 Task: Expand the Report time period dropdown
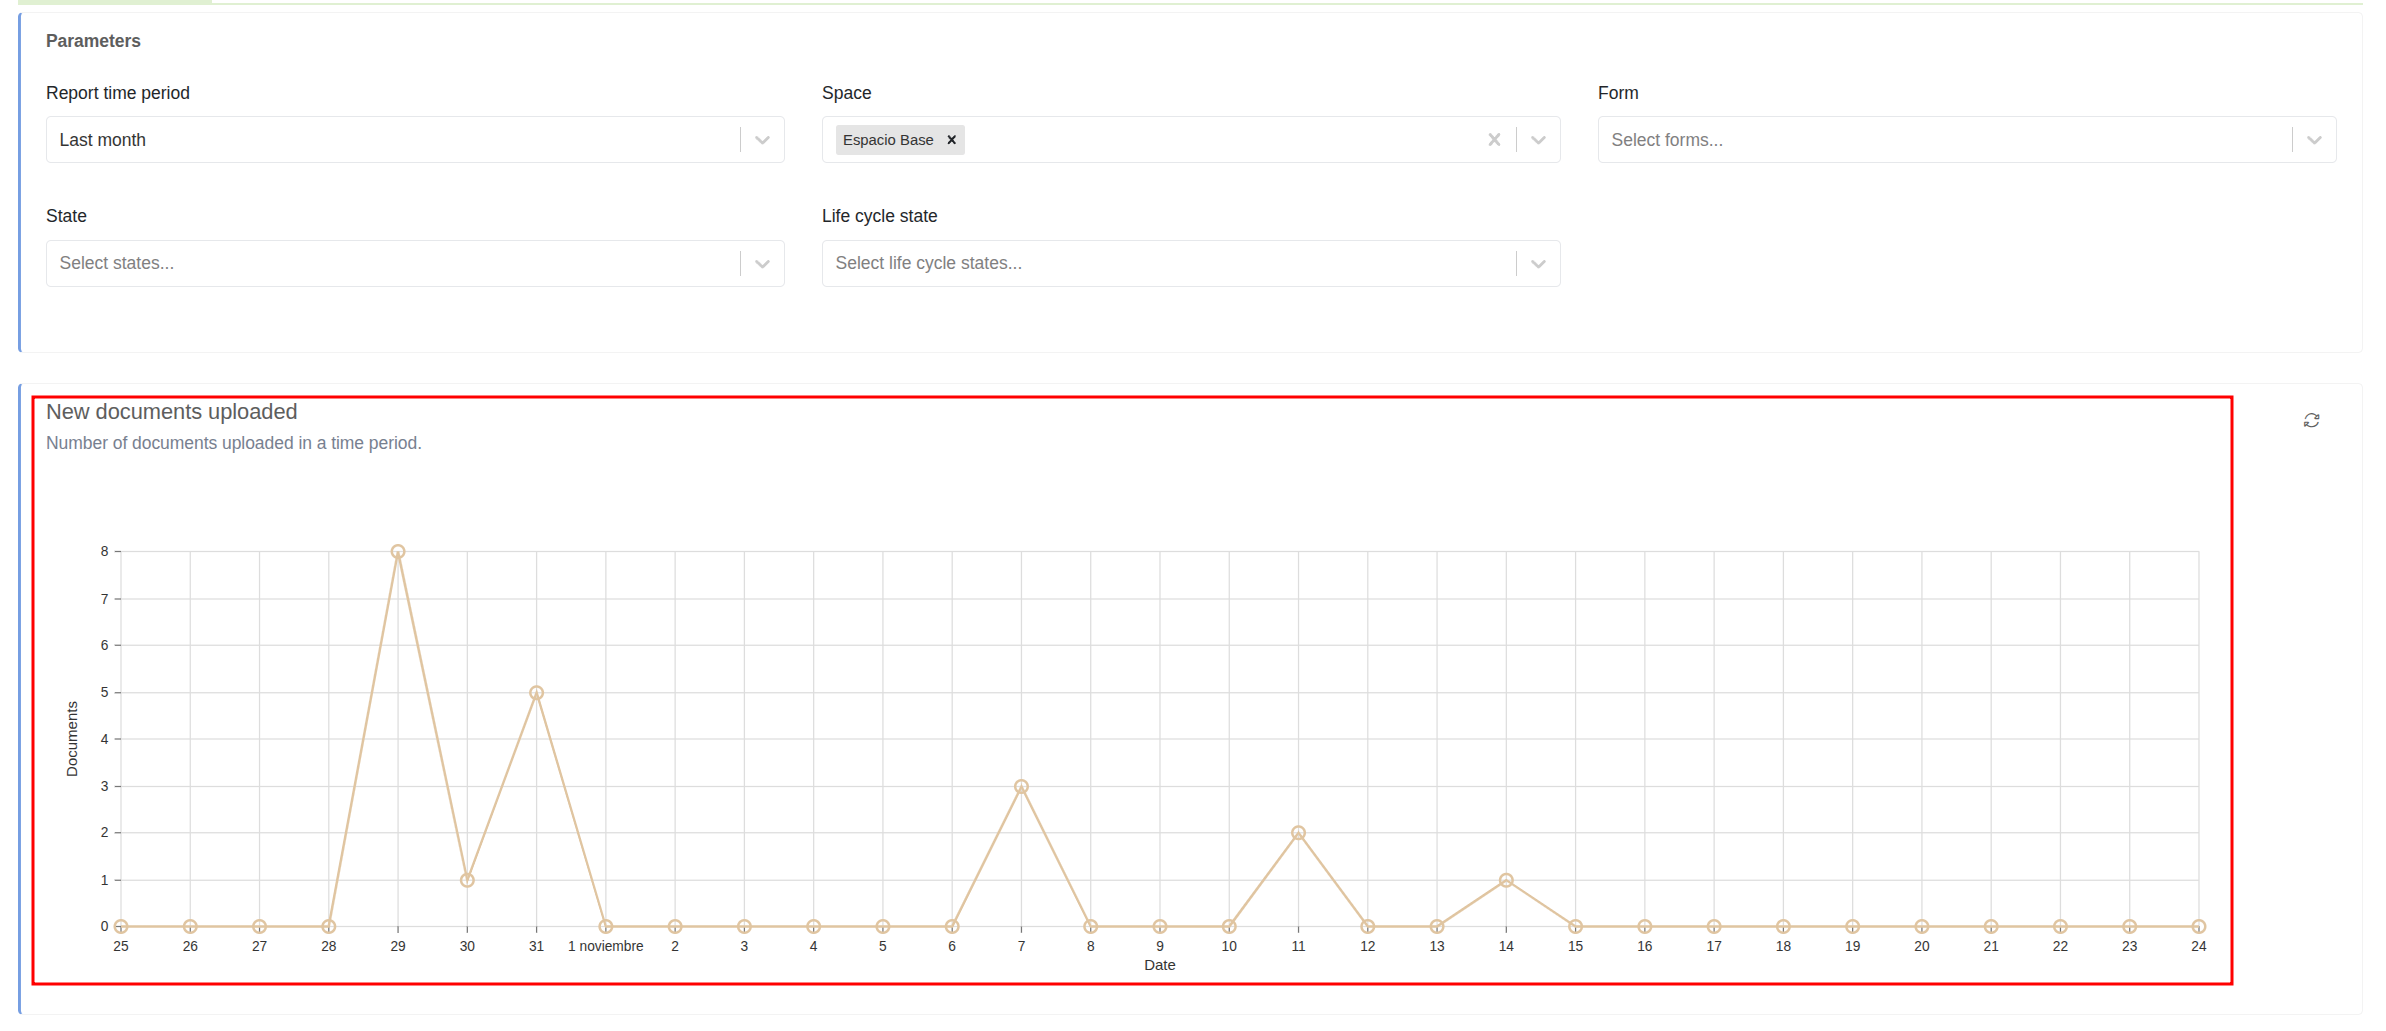pyautogui.click(x=762, y=140)
